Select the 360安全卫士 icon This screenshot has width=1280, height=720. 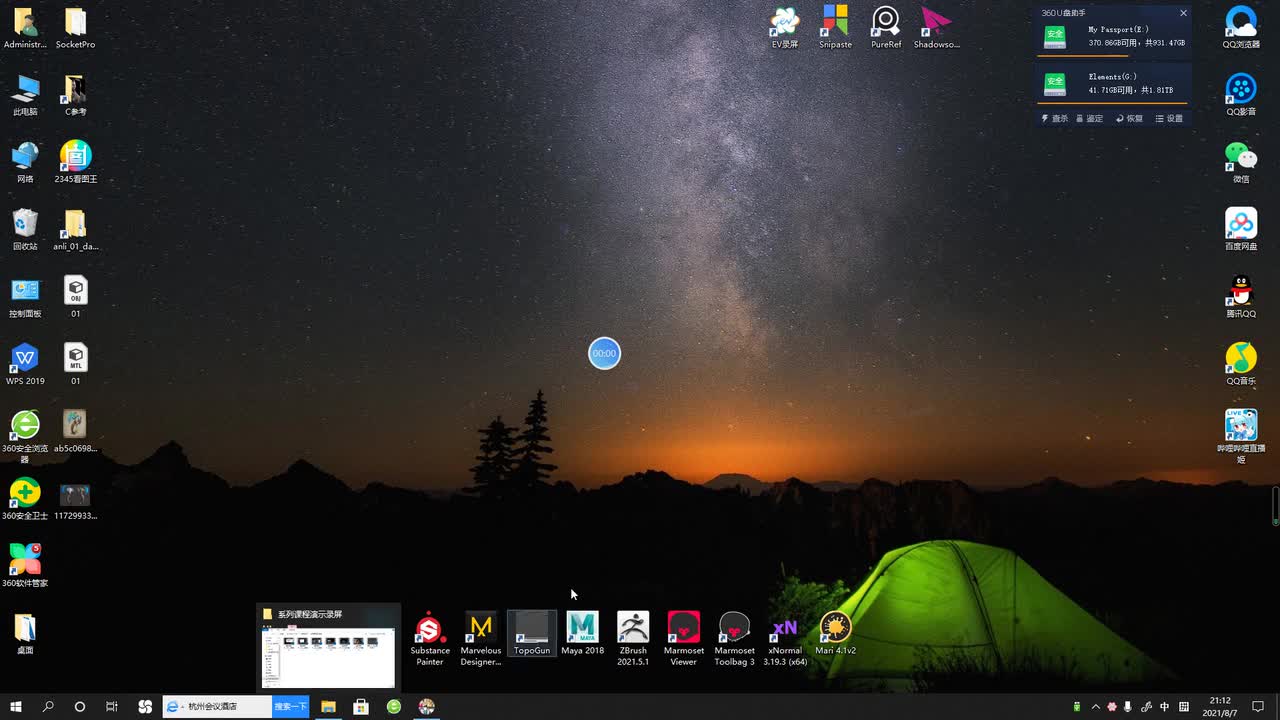[x=25, y=499]
